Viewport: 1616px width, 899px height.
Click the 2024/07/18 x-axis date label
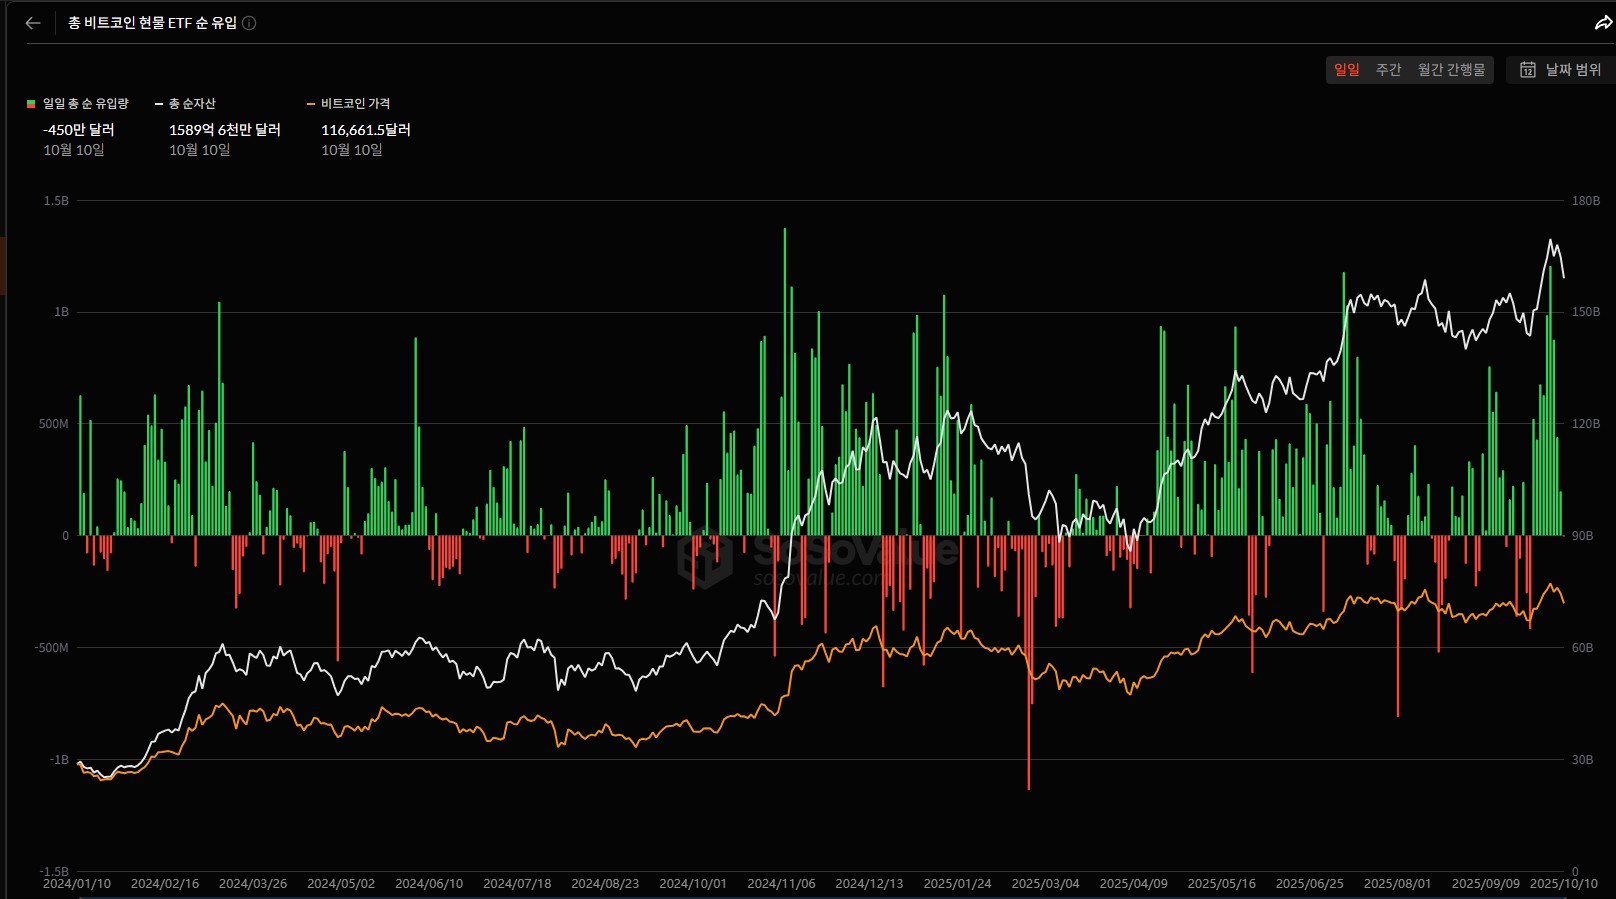517,884
